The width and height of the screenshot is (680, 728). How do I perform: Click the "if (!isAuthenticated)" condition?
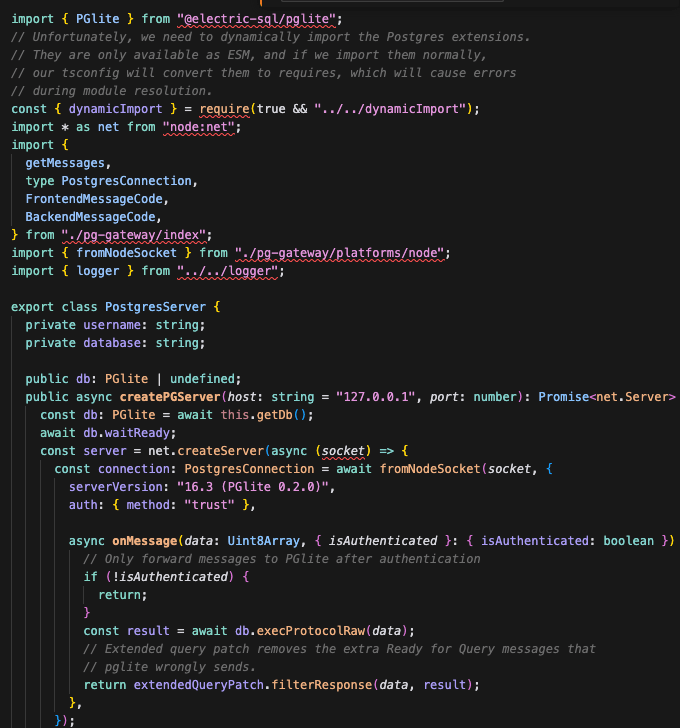coord(159,578)
